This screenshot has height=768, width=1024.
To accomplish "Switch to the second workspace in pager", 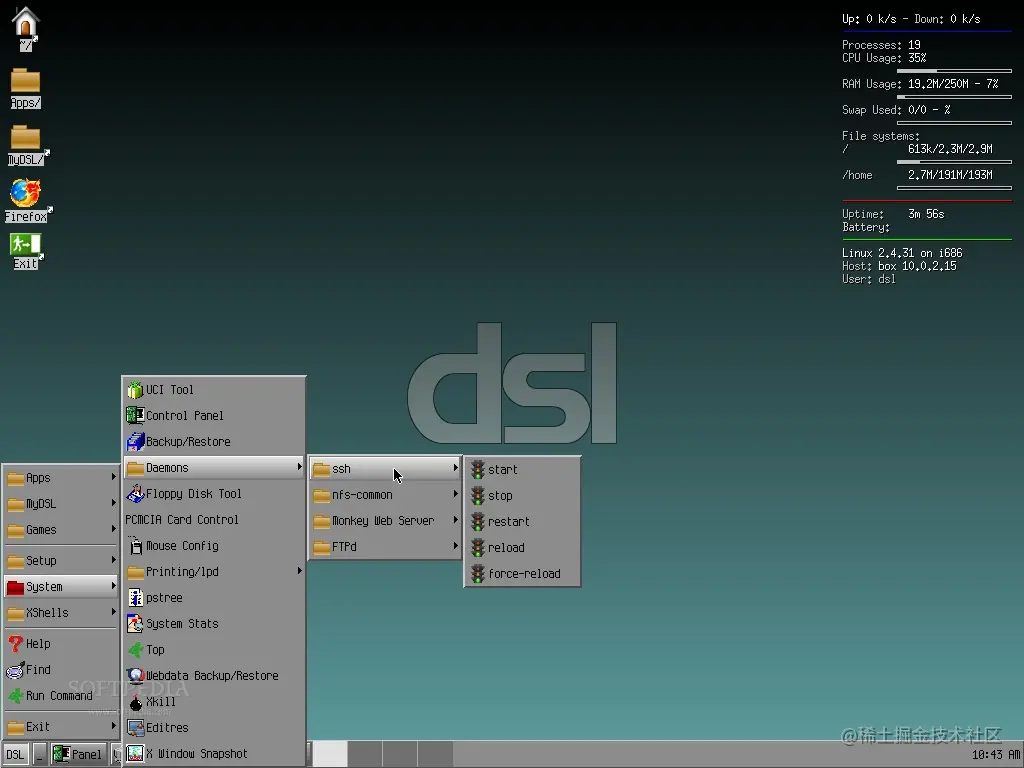I will click(365, 754).
